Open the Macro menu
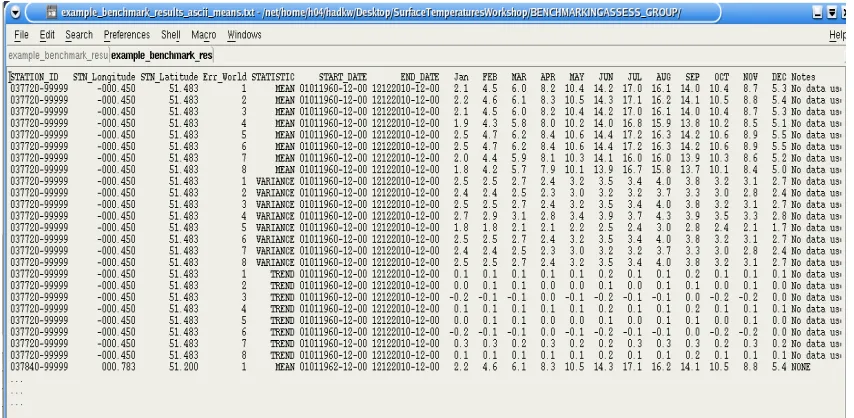The height and width of the screenshot is (418, 854). (x=204, y=35)
